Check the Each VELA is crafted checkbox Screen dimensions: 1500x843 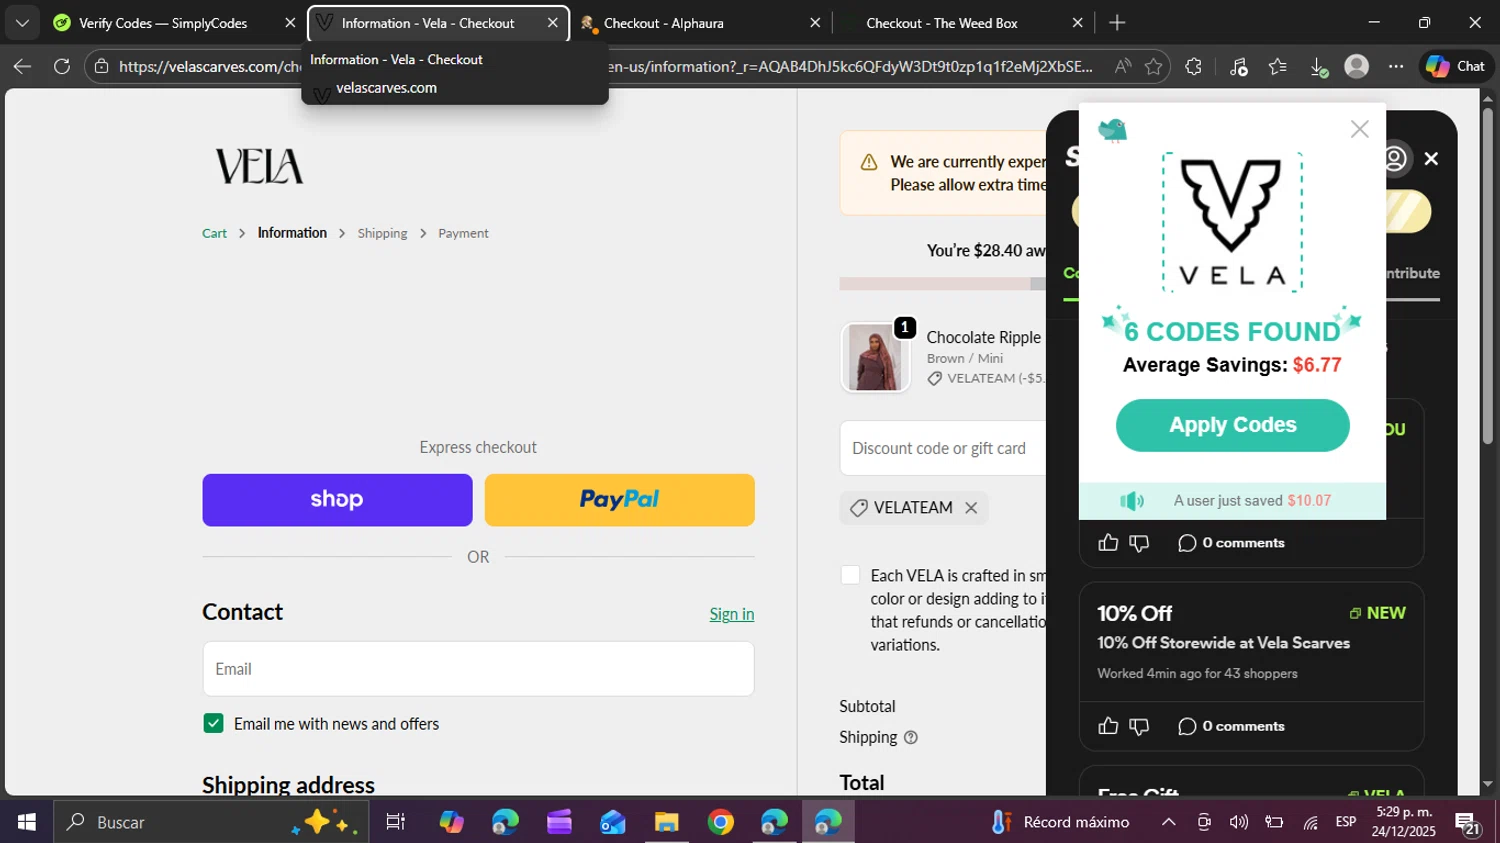click(x=850, y=575)
